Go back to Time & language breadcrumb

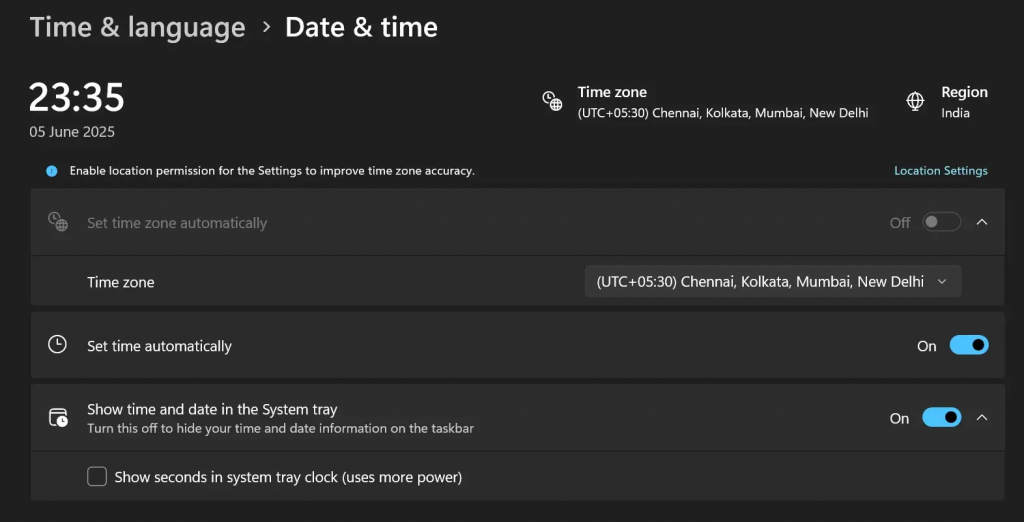pos(138,27)
